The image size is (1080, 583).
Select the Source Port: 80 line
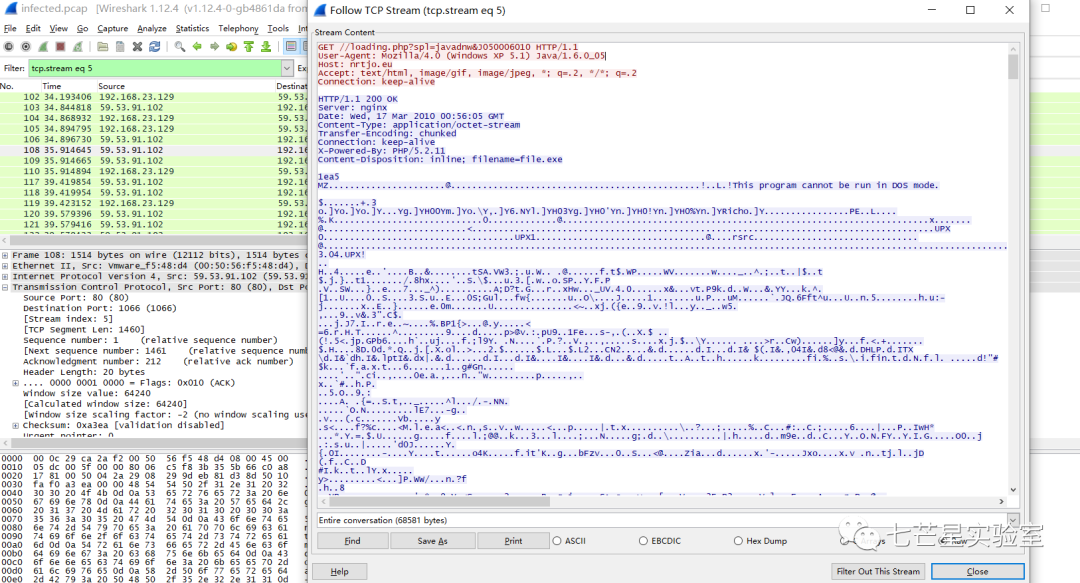pyautogui.click(x=76, y=298)
